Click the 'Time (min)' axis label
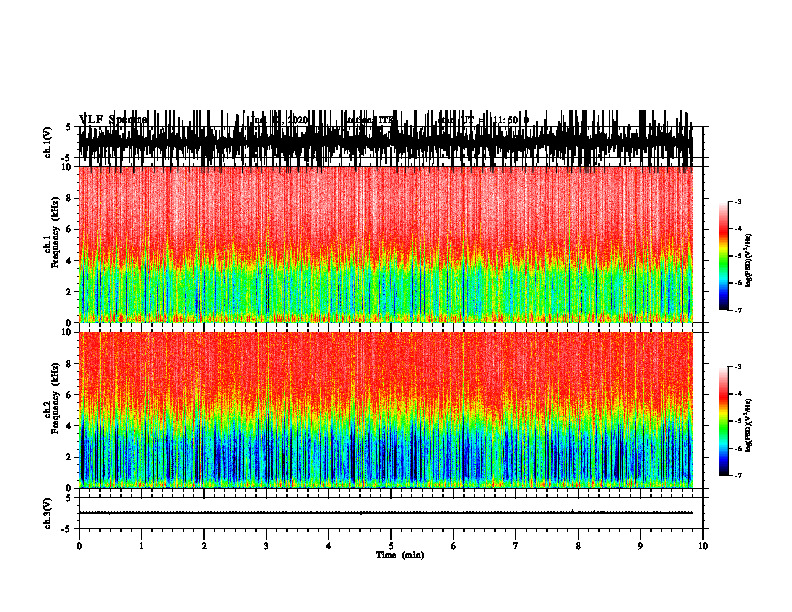 coord(400,555)
